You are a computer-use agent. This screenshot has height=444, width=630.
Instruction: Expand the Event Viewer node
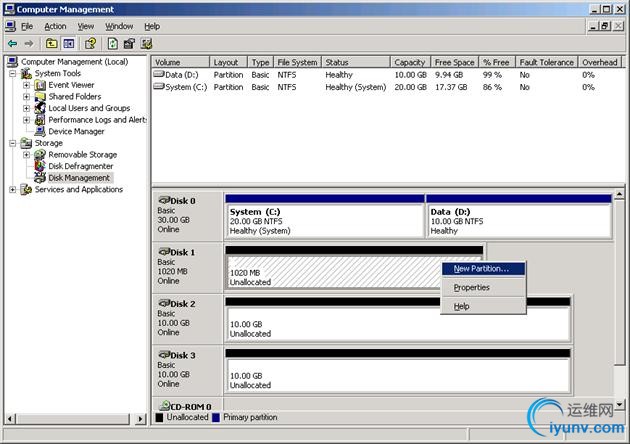coord(27,85)
